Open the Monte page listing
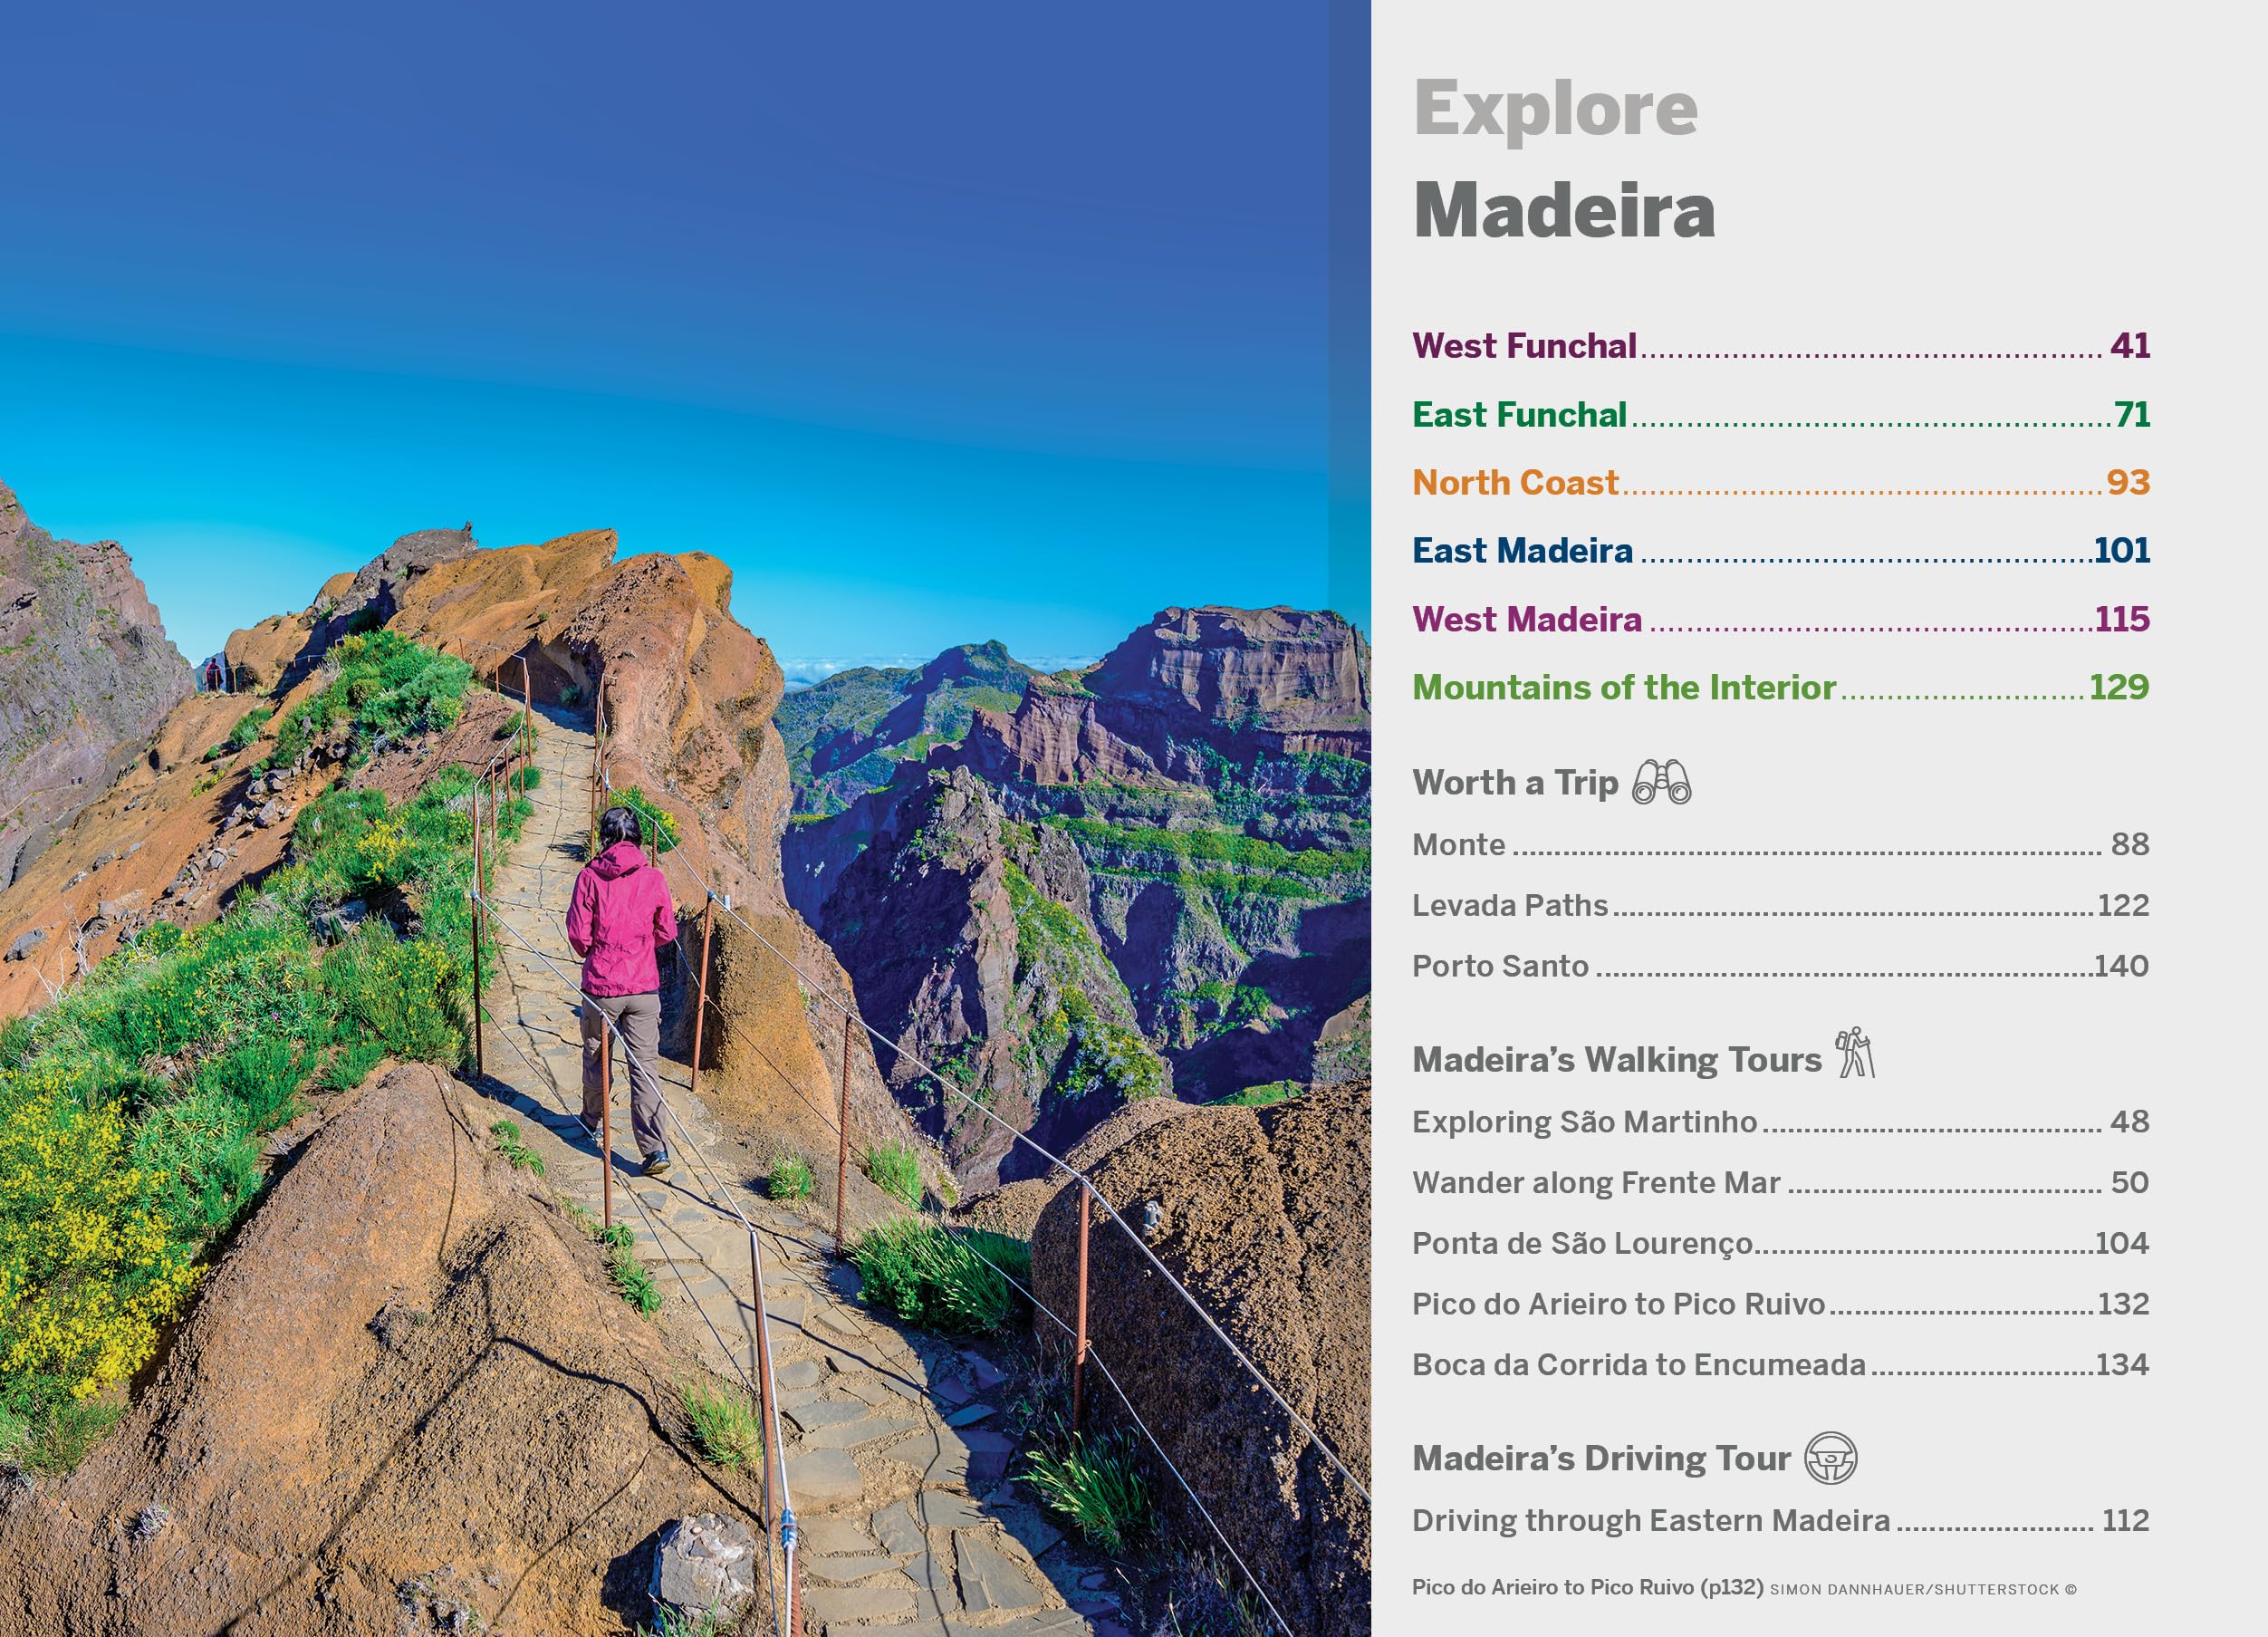This screenshot has width=2268, height=1637. (x=1780, y=844)
